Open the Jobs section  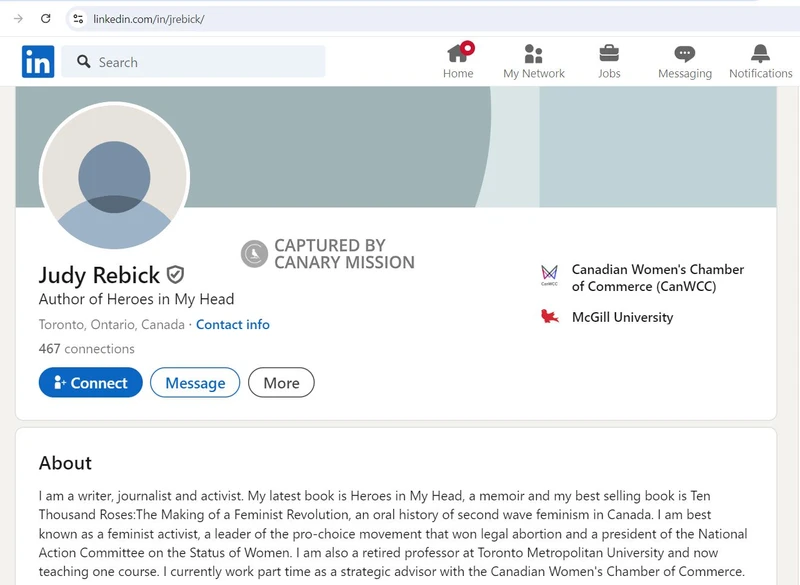[x=609, y=60]
